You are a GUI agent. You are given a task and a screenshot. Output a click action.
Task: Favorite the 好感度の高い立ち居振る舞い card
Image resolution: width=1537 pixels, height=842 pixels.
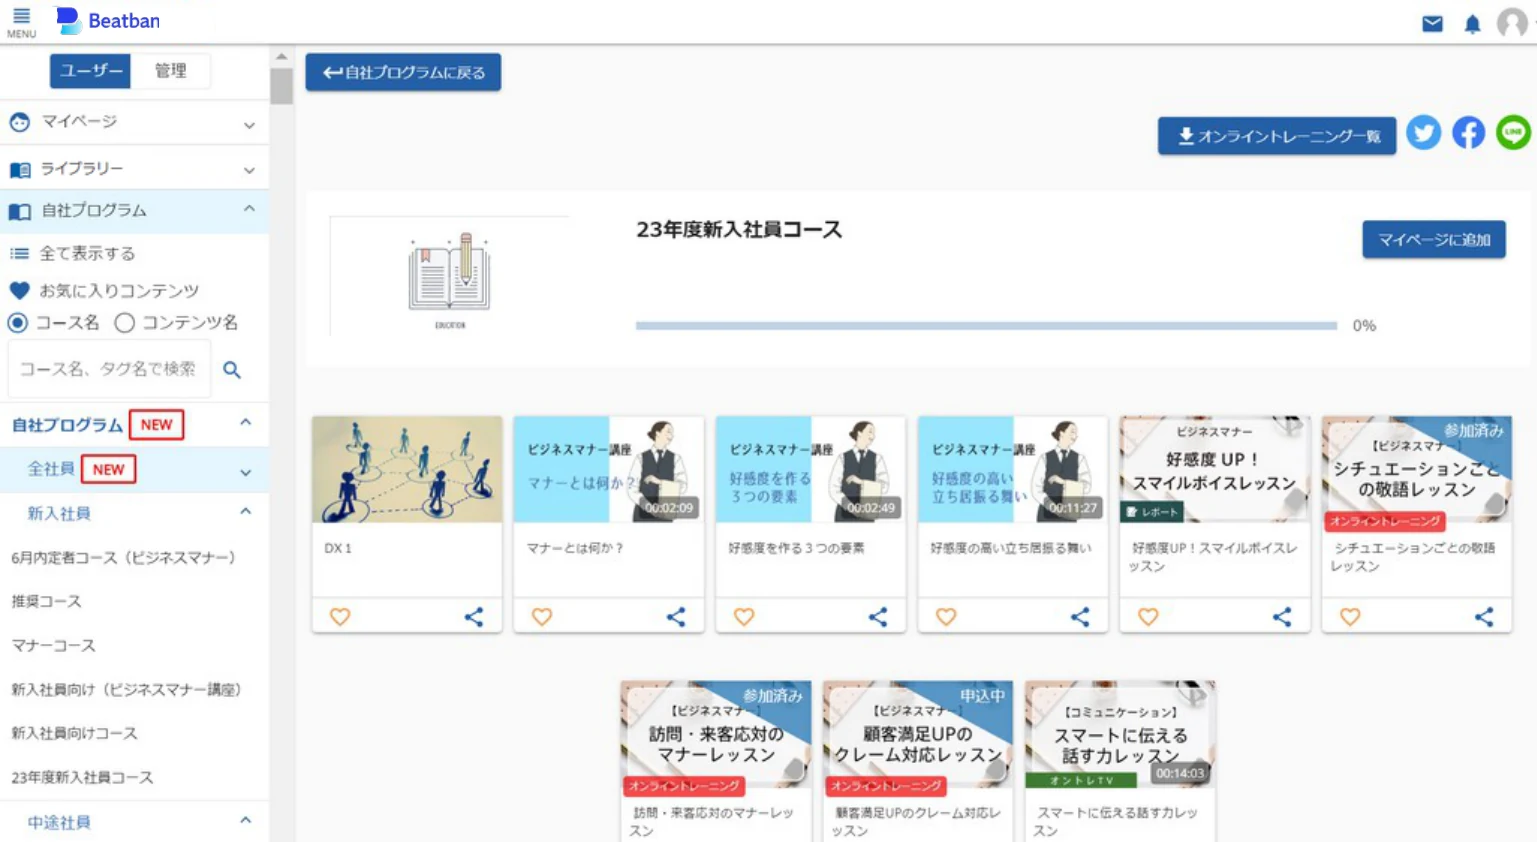(946, 617)
